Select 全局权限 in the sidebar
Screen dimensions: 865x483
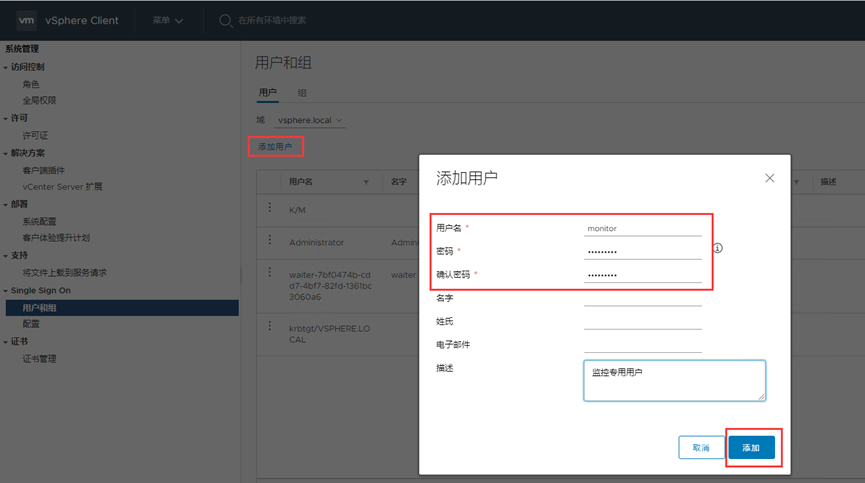point(39,100)
